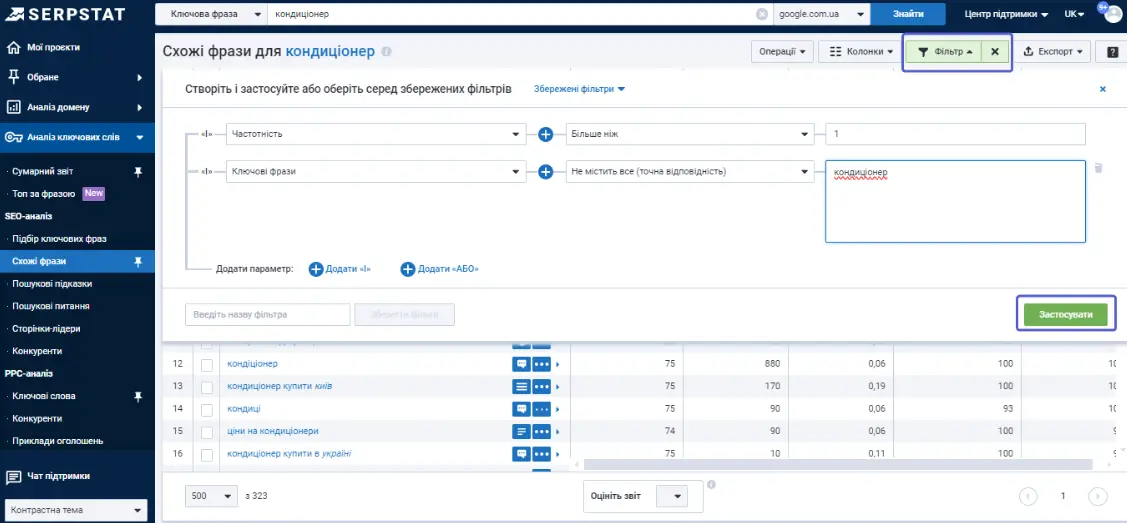Viewport: 1127px width, 523px height.
Task: Check the box for row 15
Action: (x=207, y=432)
